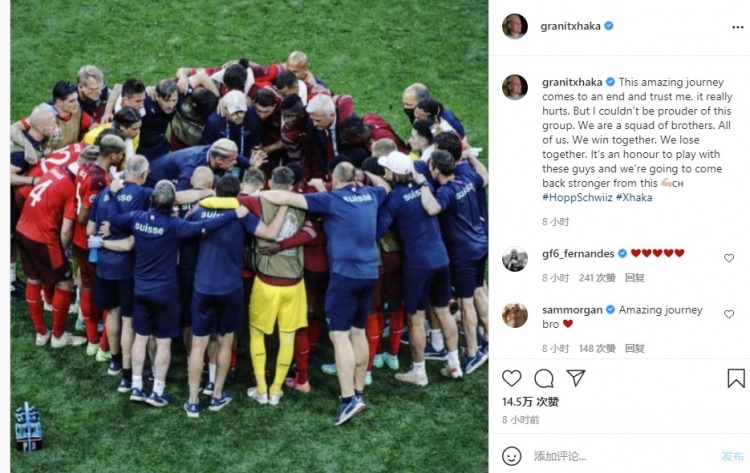Like gf6_fernandes comment heart

click(x=728, y=258)
